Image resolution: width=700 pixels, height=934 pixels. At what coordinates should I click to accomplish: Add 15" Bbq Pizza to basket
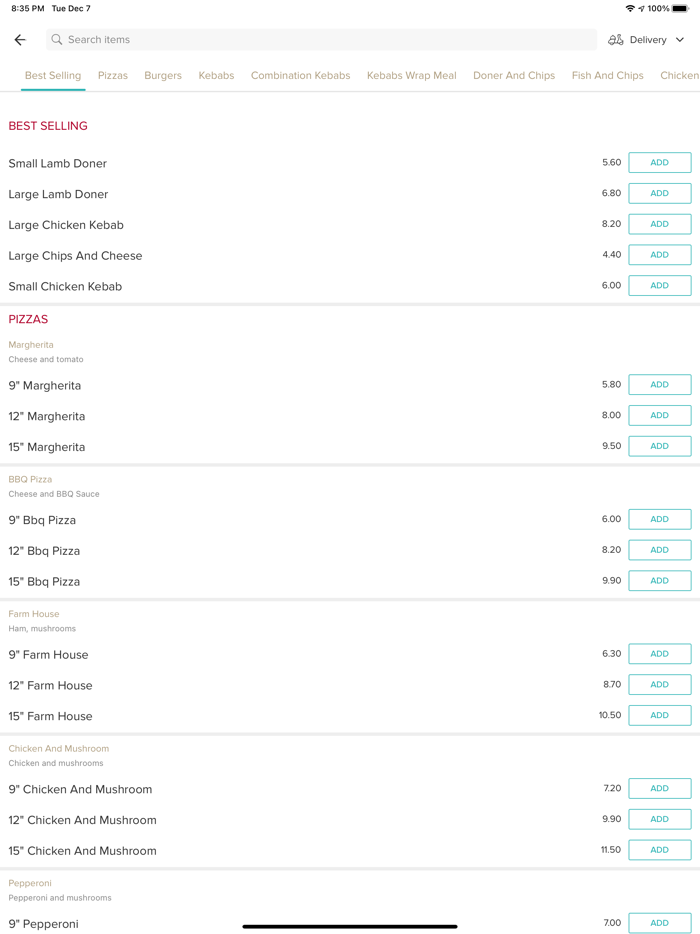659,581
